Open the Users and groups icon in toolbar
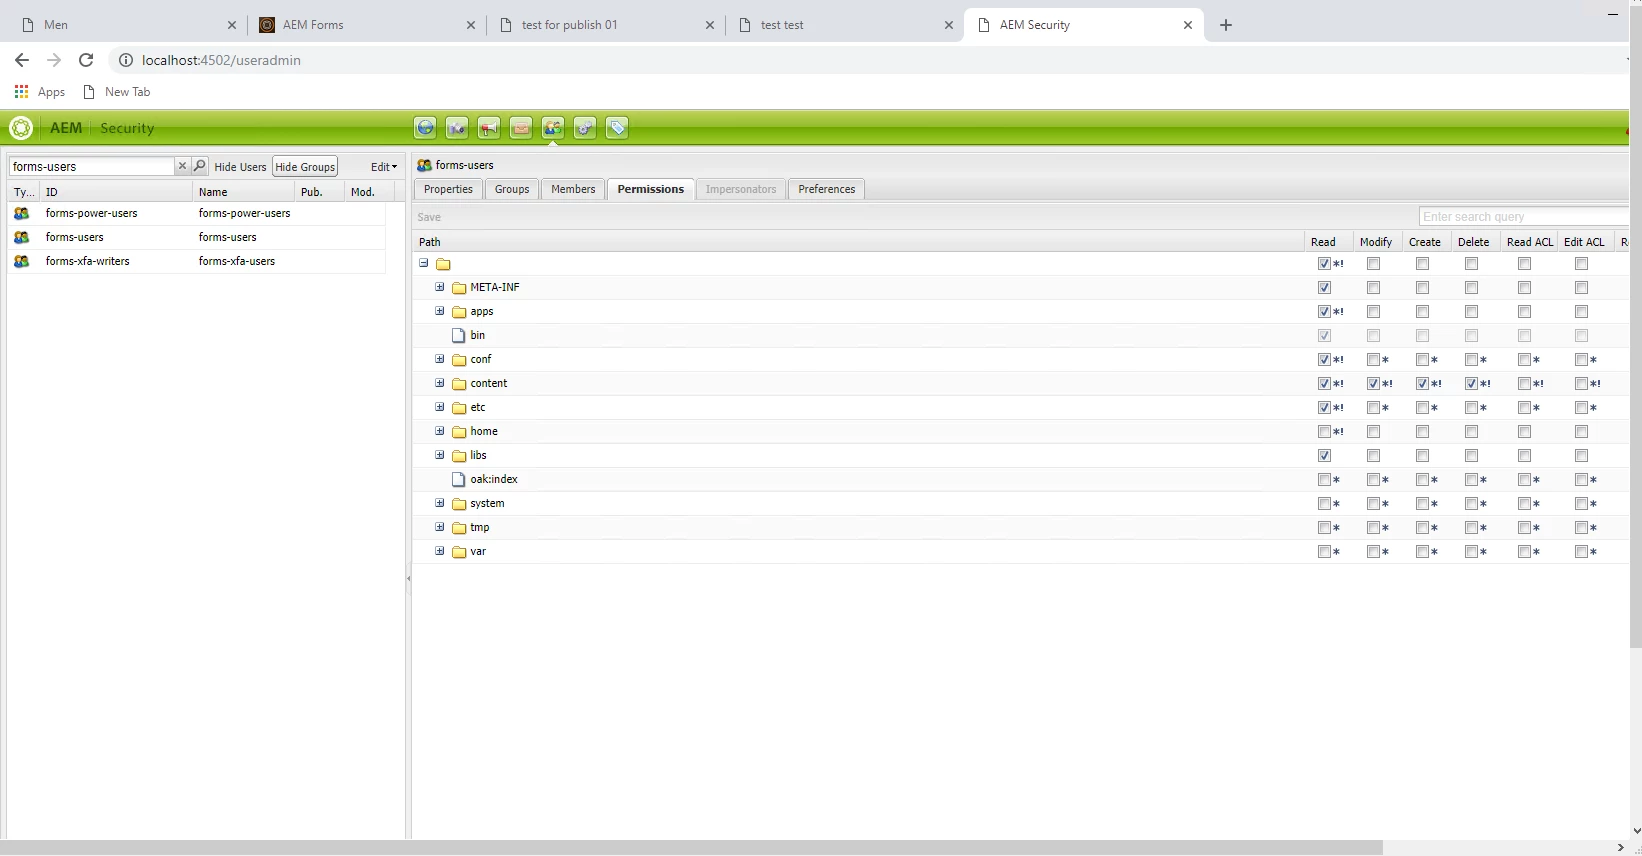The width and height of the screenshot is (1642, 856). coord(553,128)
